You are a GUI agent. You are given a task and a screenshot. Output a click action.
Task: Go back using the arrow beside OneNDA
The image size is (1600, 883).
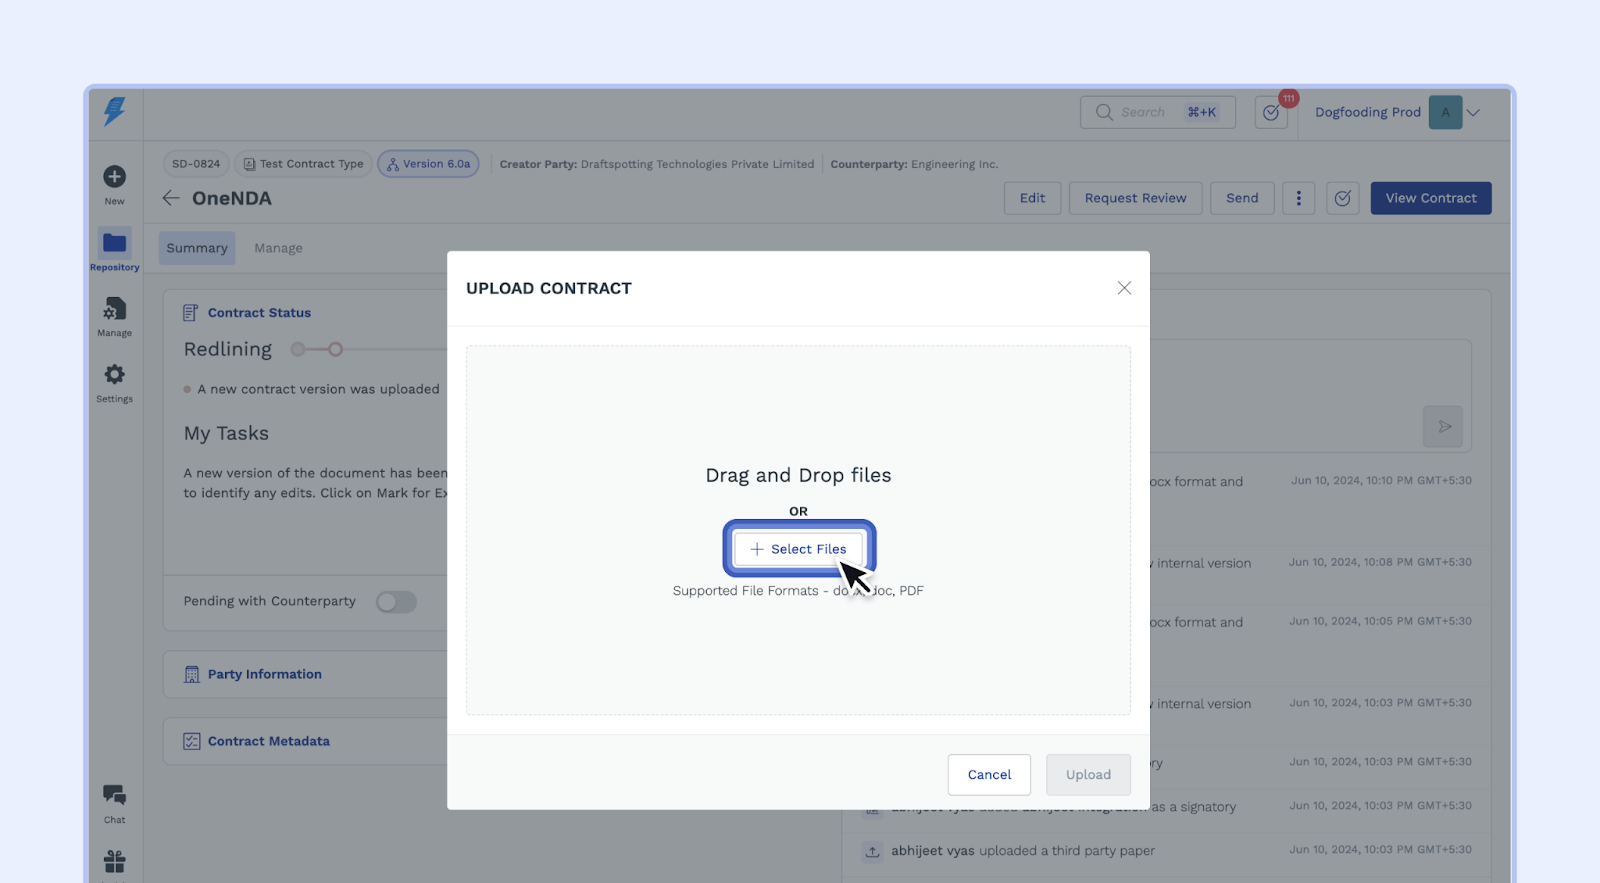coord(171,198)
